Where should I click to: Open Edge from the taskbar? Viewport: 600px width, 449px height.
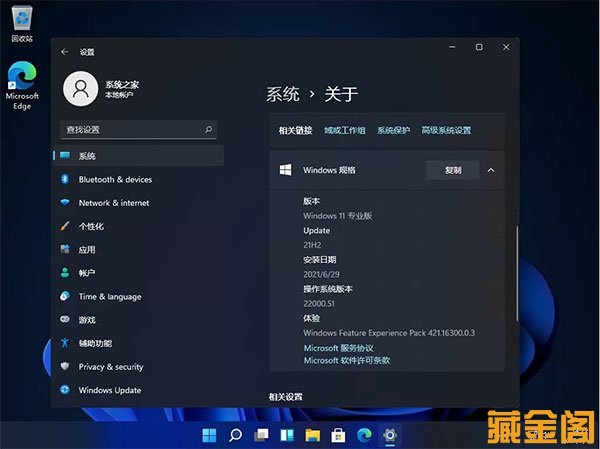point(364,435)
